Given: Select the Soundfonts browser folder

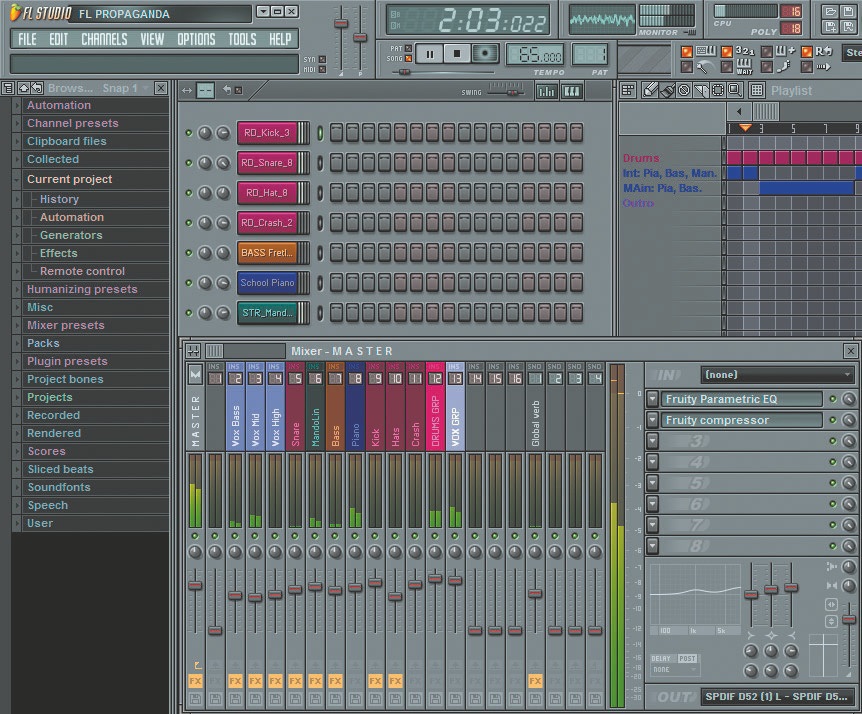Looking at the screenshot, I should click(x=59, y=487).
